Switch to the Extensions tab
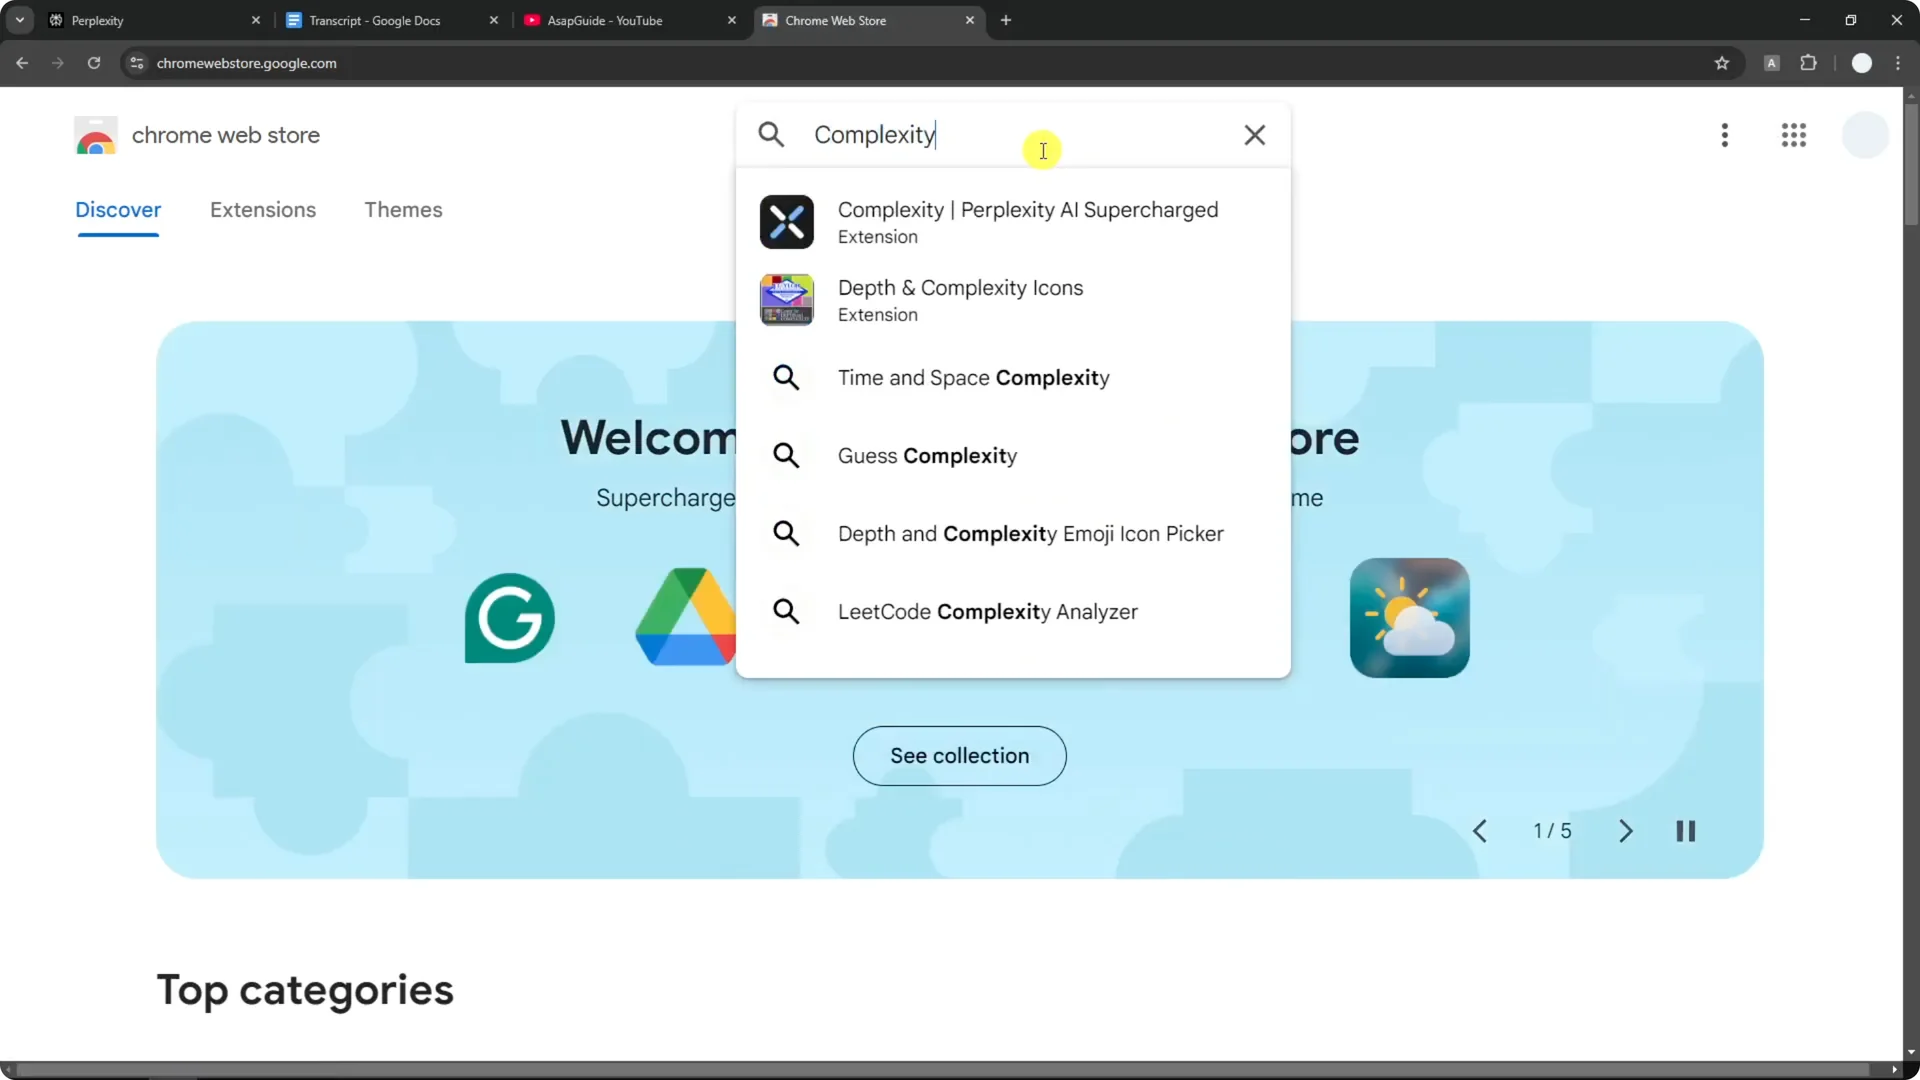Viewport: 1920px width, 1080px height. (x=263, y=210)
